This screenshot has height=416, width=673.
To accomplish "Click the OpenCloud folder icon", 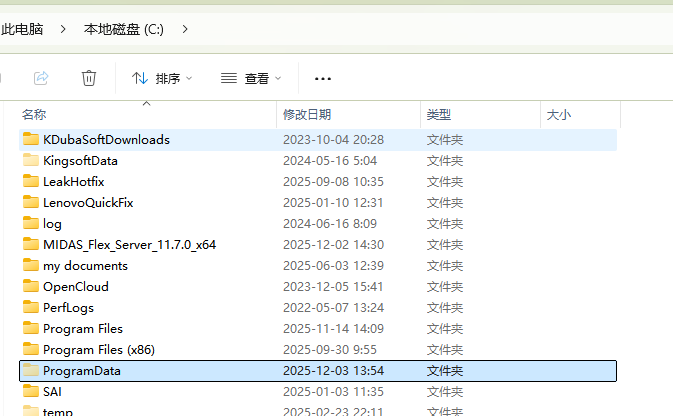I will pos(30,287).
